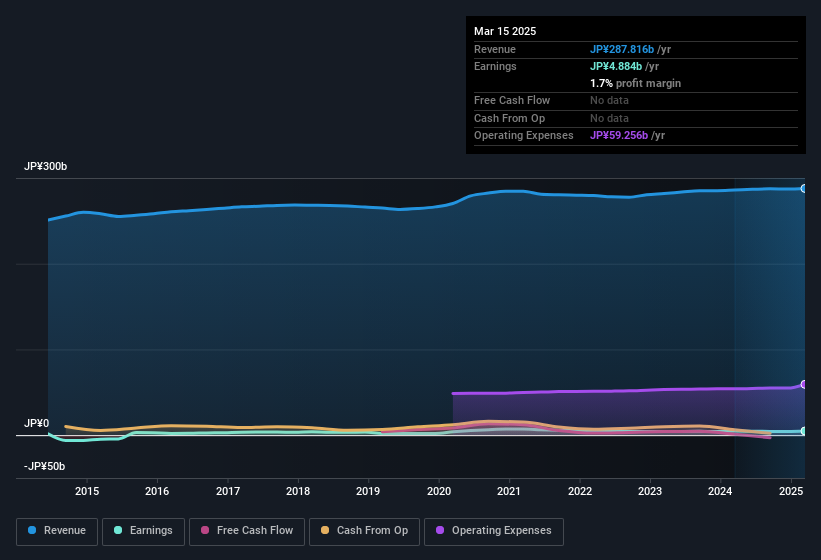Click the JP¥300b y-axis label
Image resolution: width=821 pixels, height=560 pixels.
(x=46, y=166)
